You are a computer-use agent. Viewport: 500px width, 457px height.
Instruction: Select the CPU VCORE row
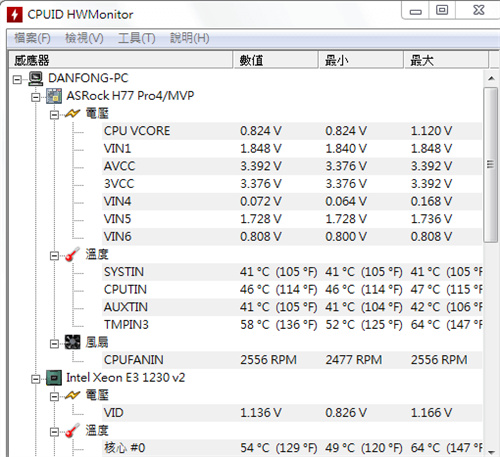(x=292, y=131)
